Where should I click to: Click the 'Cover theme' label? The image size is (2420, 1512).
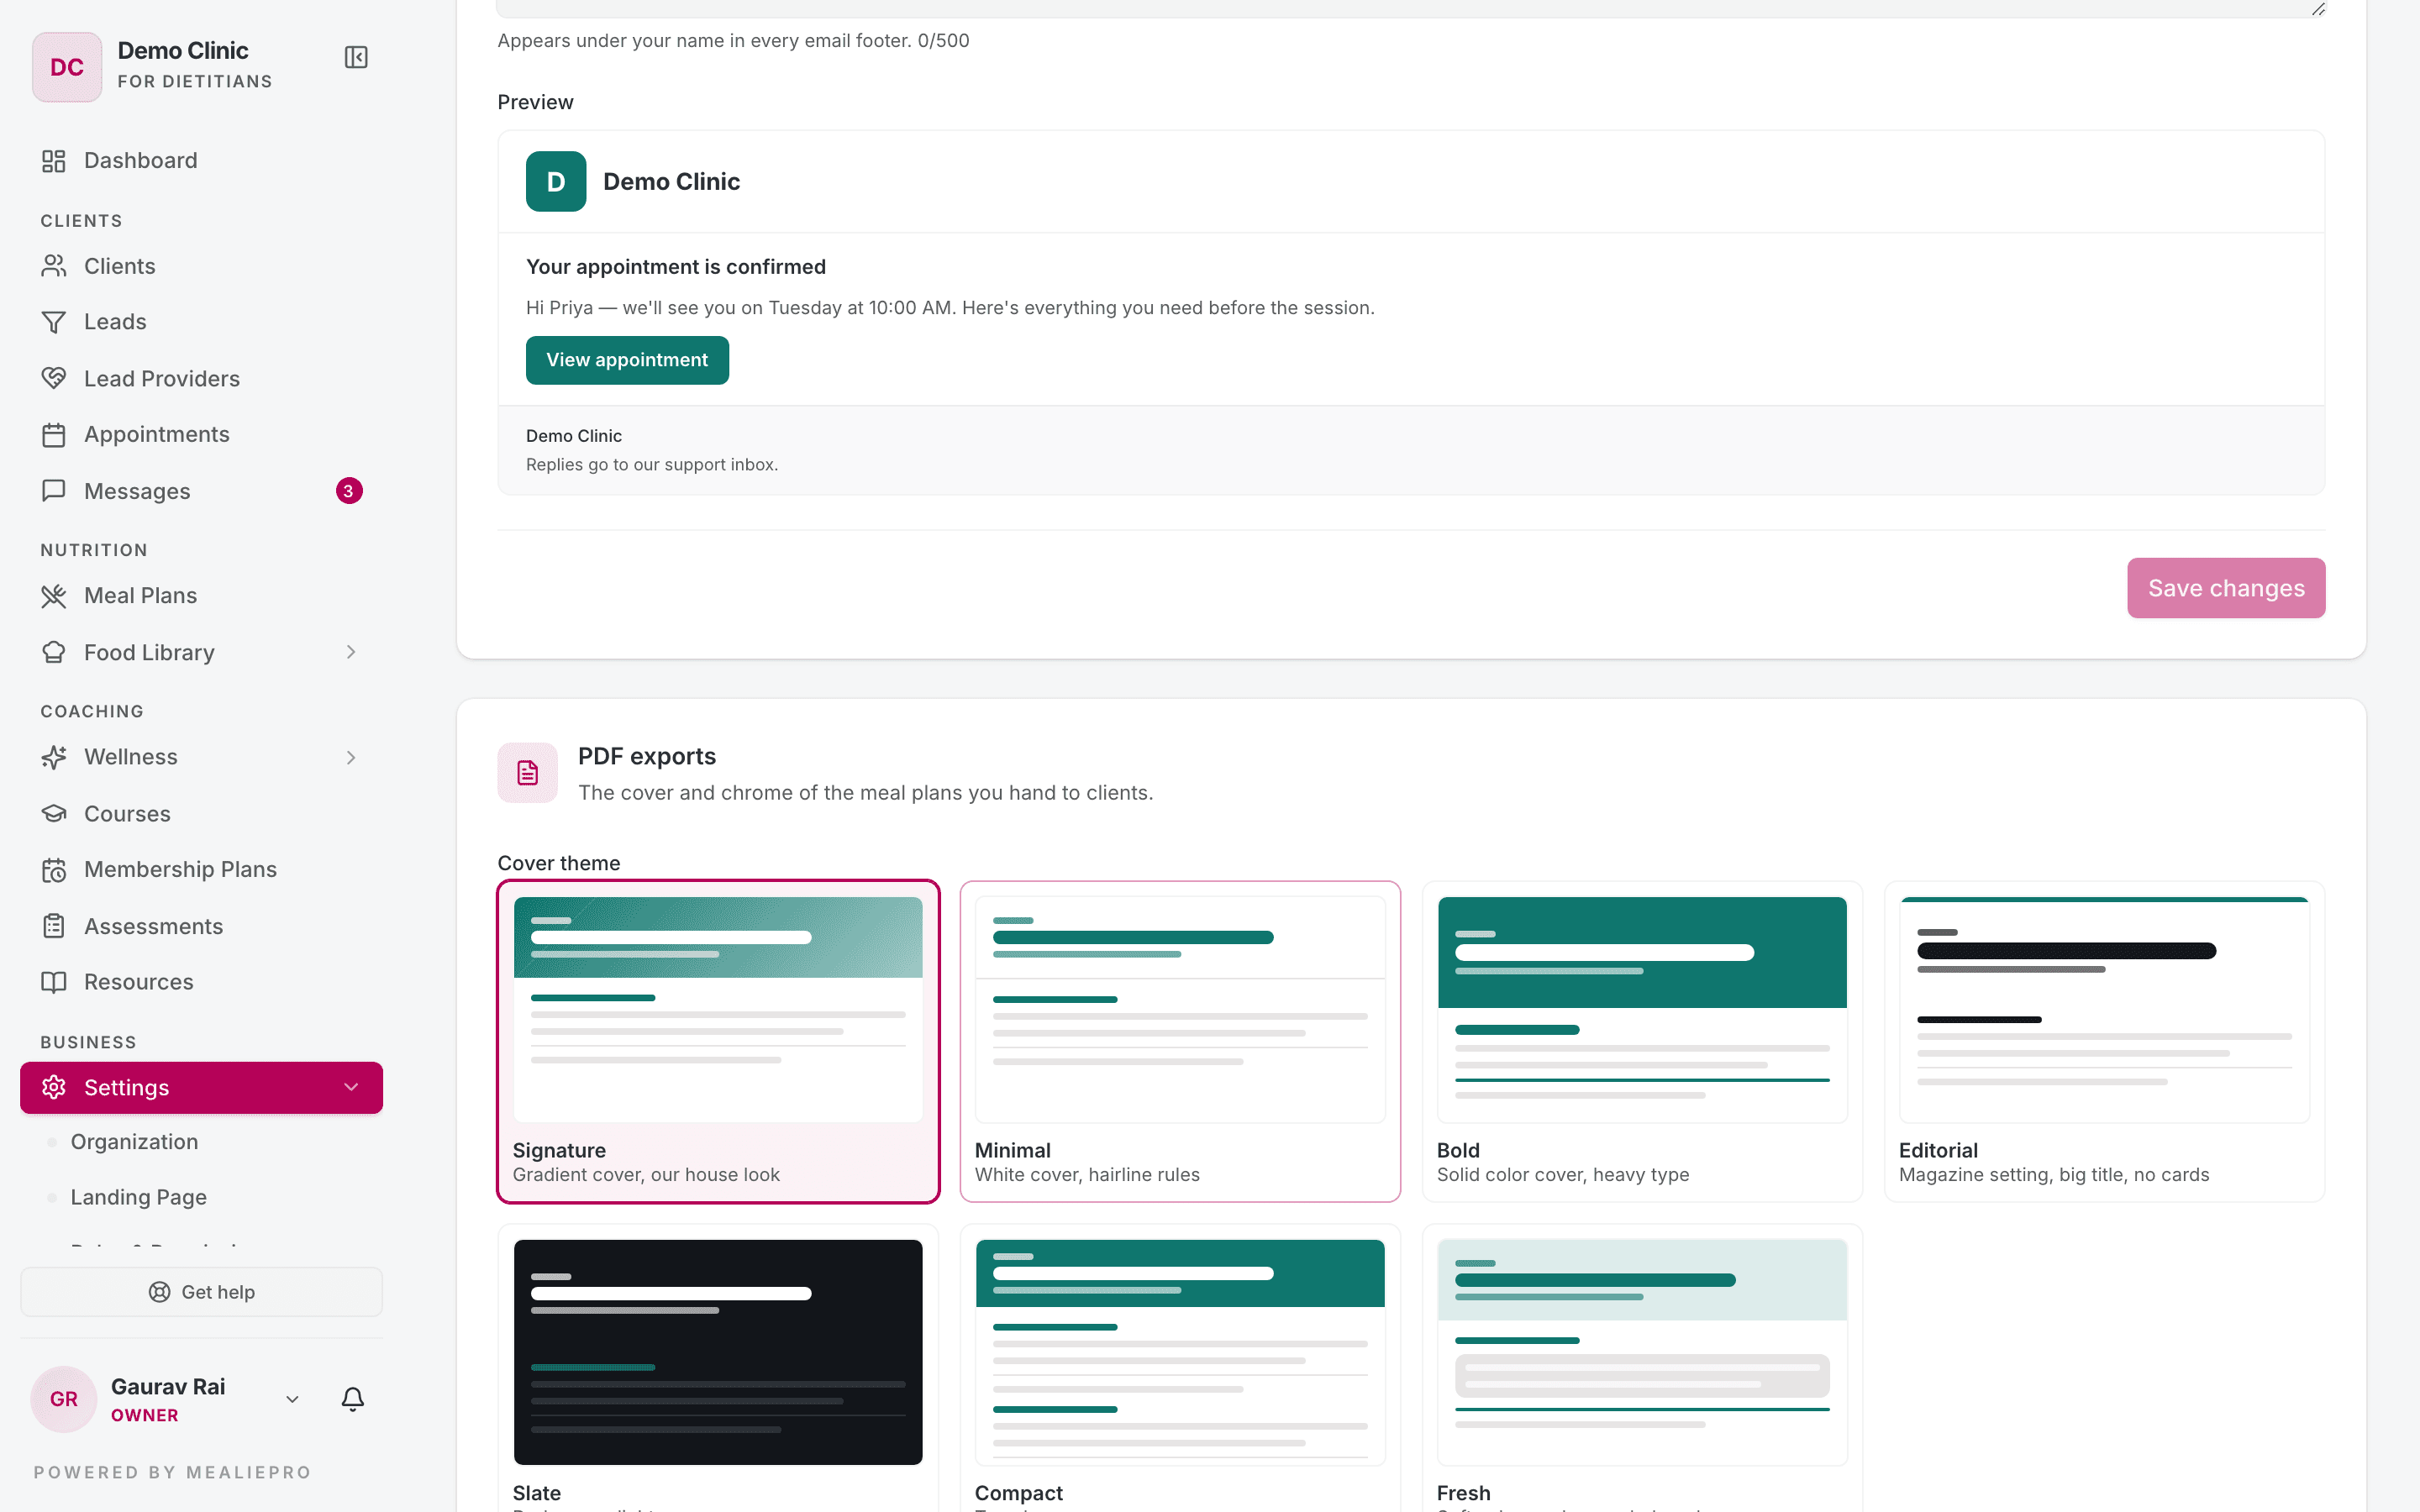coord(559,863)
